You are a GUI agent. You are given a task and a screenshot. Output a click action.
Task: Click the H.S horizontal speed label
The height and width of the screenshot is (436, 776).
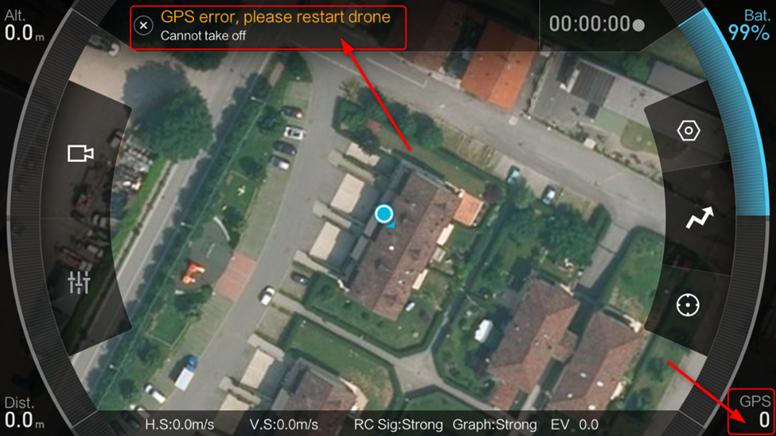tap(180, 425)
